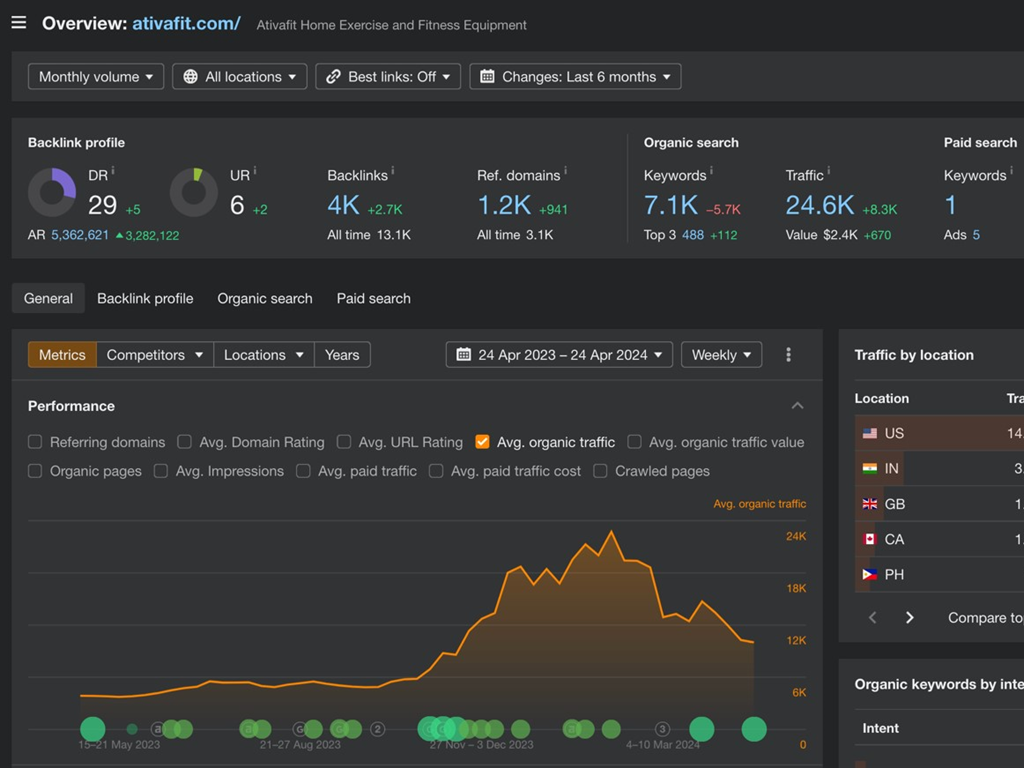Open the 4K backlinks value
1024x768 pixels.
(x=344, y=206)
